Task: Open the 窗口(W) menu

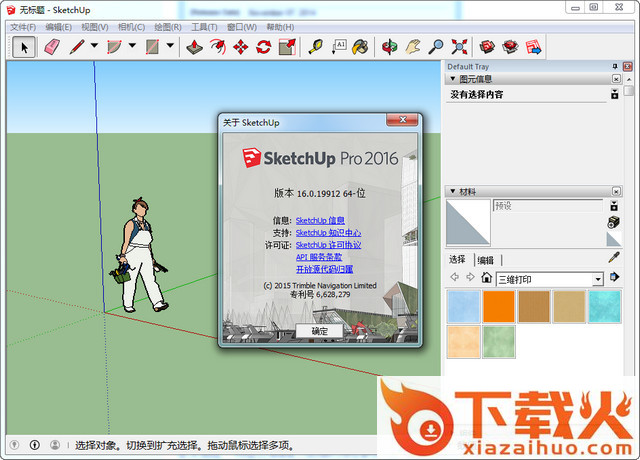Action: [242, 27]
